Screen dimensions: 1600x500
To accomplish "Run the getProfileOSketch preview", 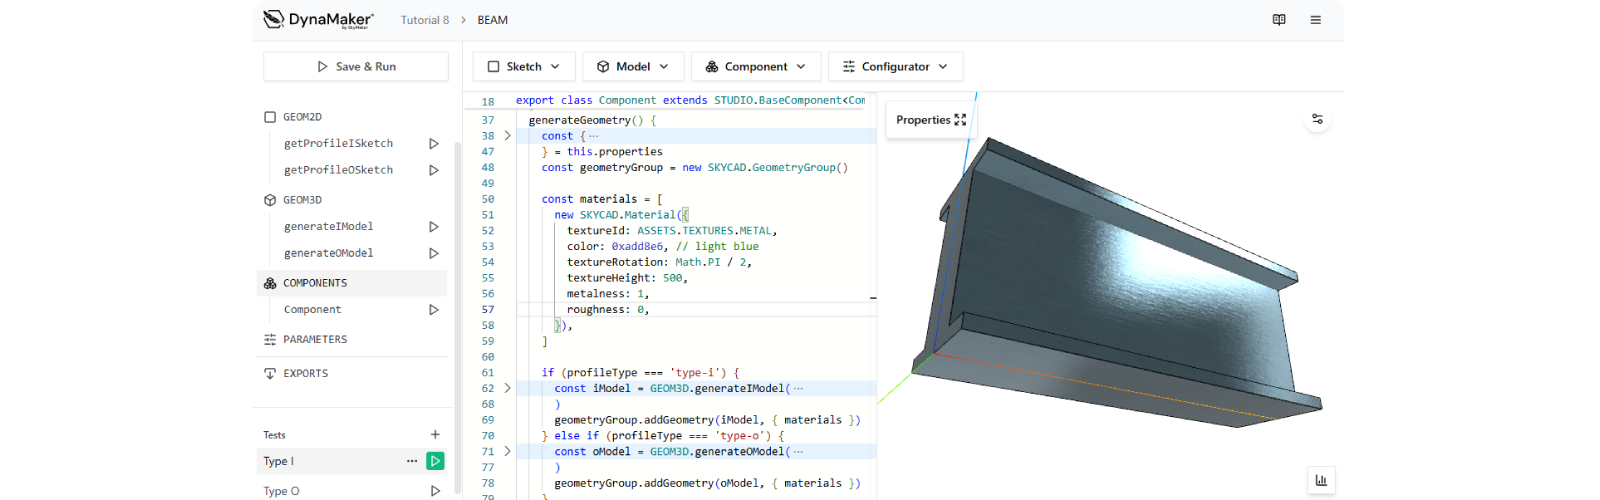I will 434,170.
